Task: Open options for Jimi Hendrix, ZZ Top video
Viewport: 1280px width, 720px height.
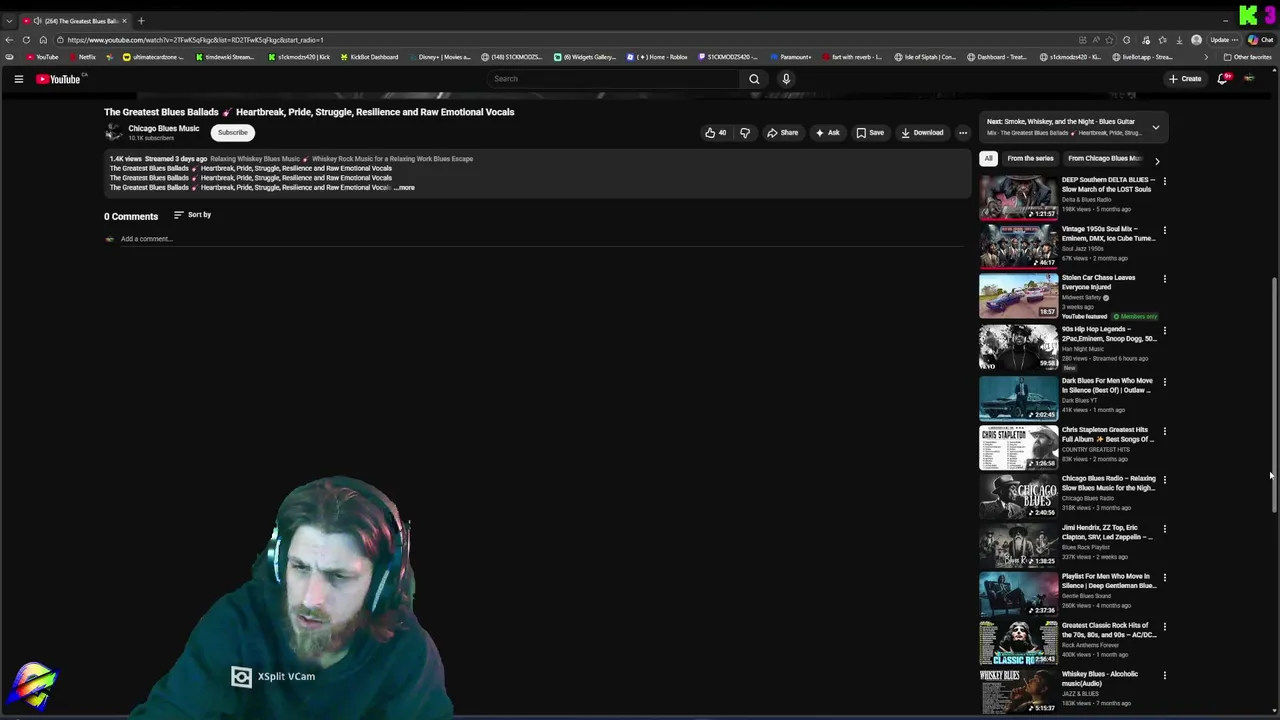Action: pyautogui.click(x=1165, y=529)
